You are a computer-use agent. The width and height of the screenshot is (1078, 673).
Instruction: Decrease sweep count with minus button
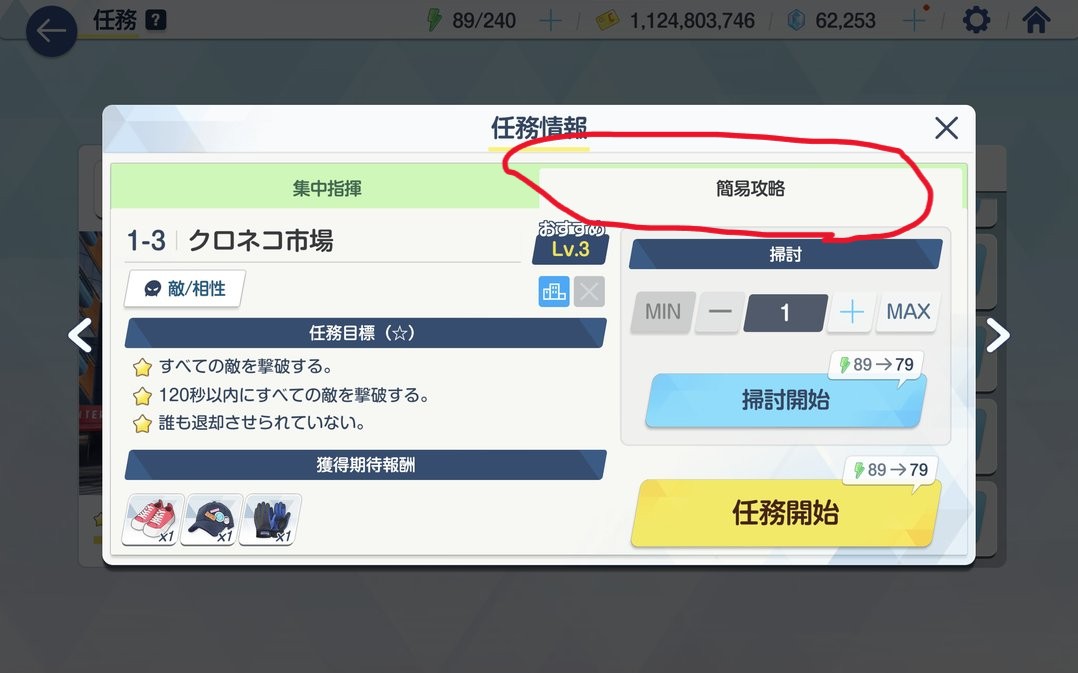click(720, 312)
